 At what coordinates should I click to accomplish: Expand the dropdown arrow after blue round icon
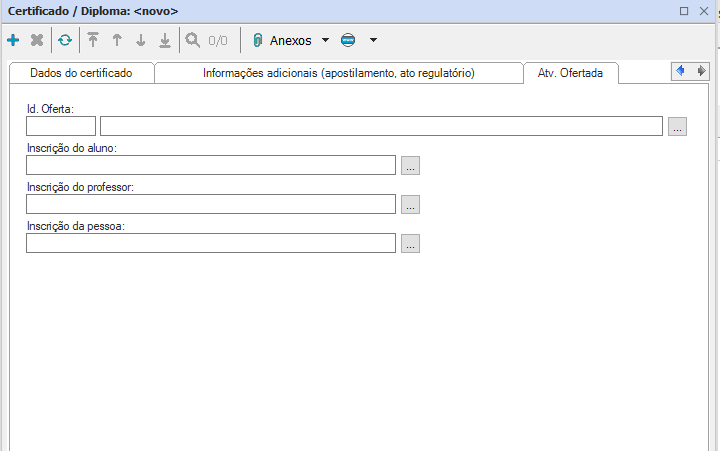(x=373, y=41)
